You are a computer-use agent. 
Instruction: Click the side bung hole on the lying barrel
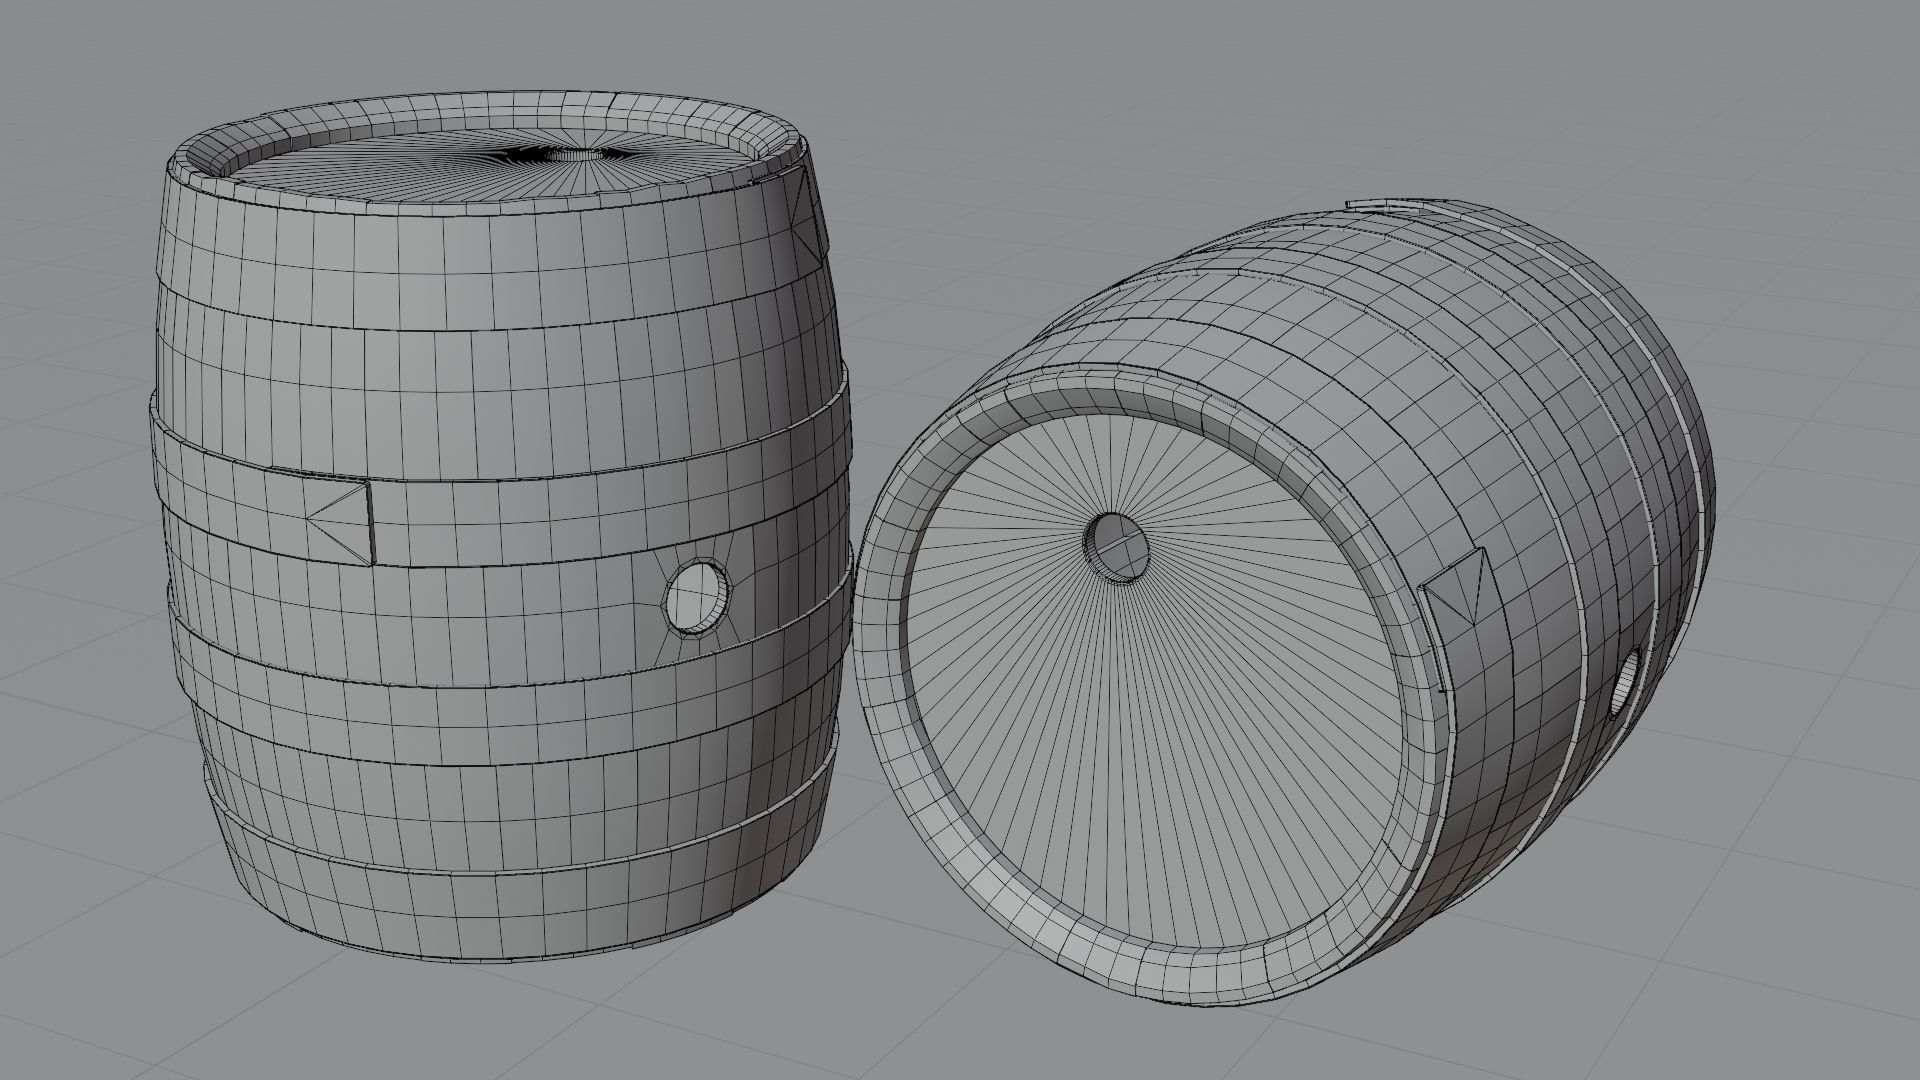(1628, 683)
